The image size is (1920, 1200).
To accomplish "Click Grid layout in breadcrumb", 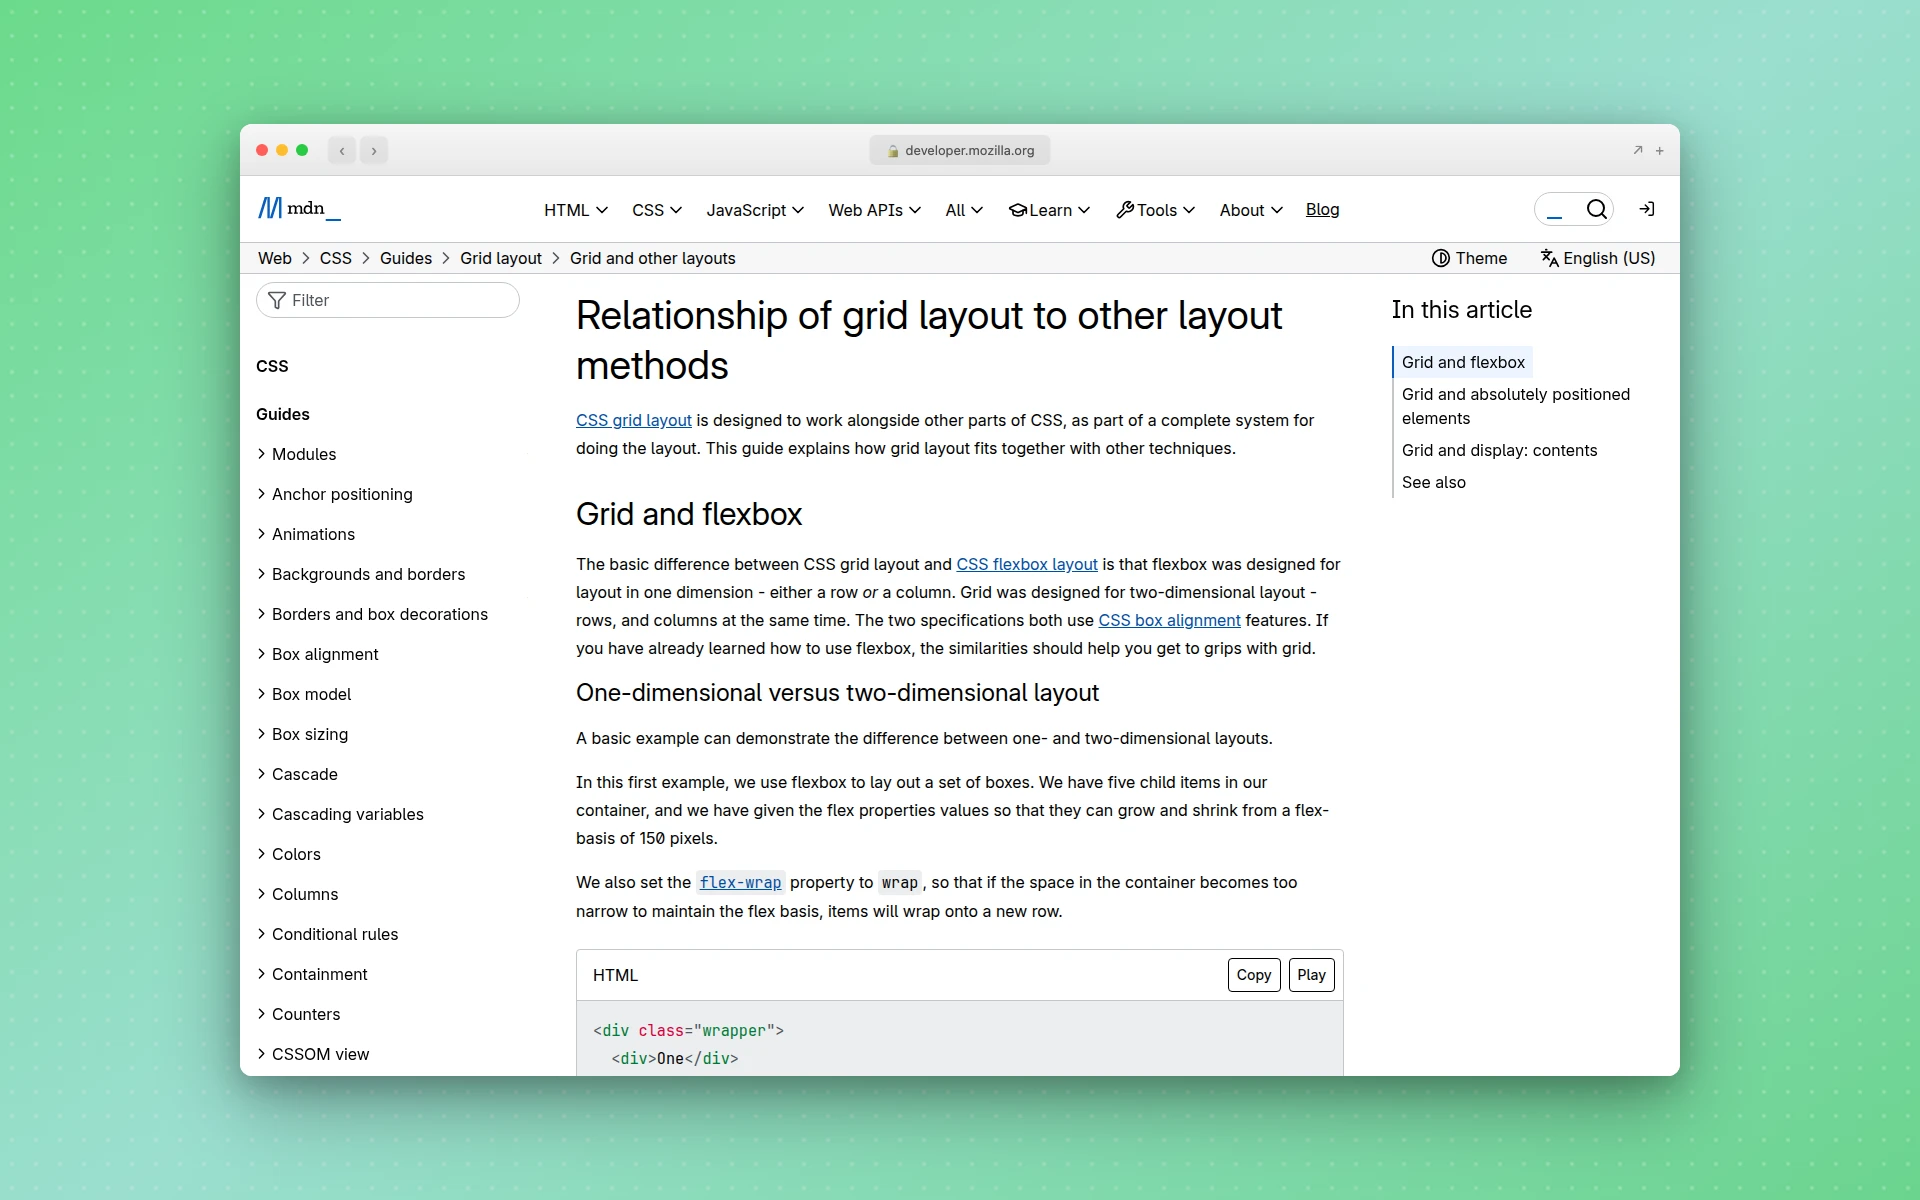I will [501, 258].
